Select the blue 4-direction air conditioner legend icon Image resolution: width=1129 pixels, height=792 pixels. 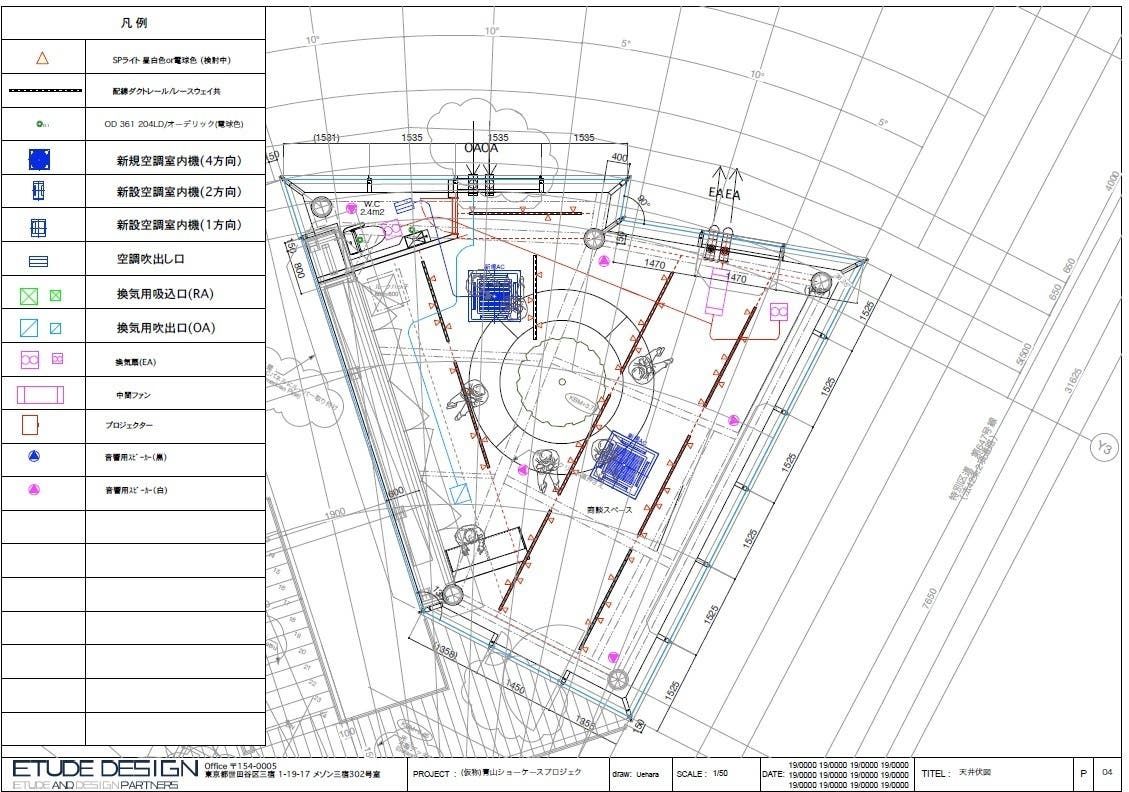point(39,159)
